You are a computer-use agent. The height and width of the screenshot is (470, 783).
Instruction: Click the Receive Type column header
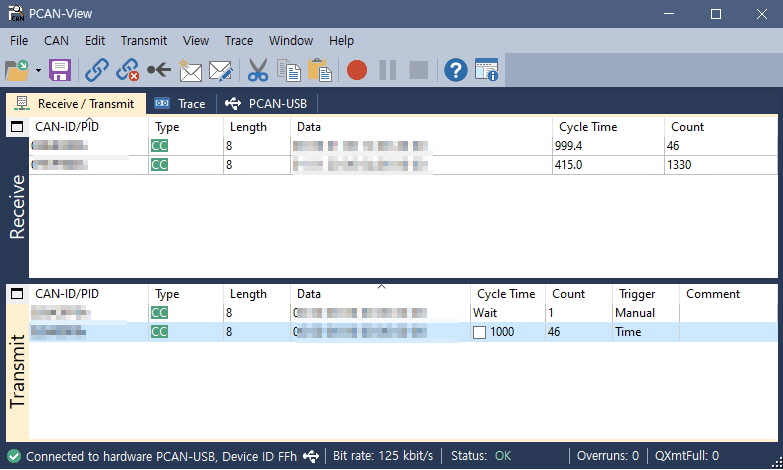pos(186,127)
